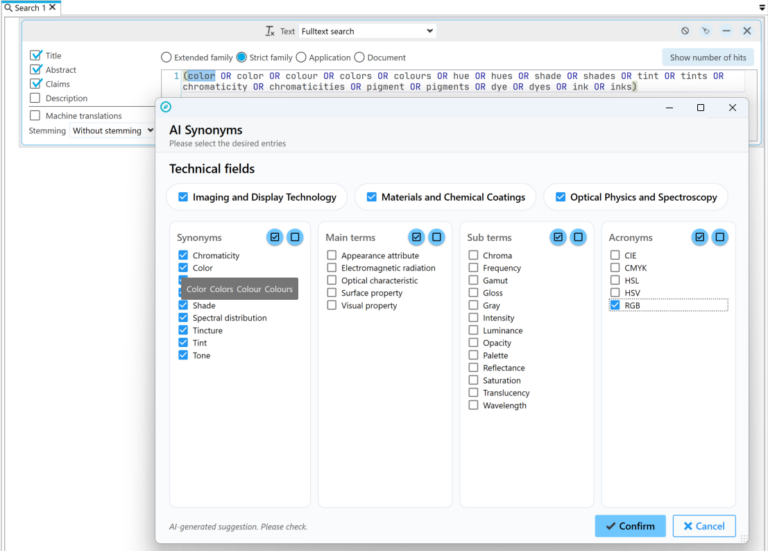768x551 pixels.
Task: Click Show number of hits button
Action: pos(707,58)
